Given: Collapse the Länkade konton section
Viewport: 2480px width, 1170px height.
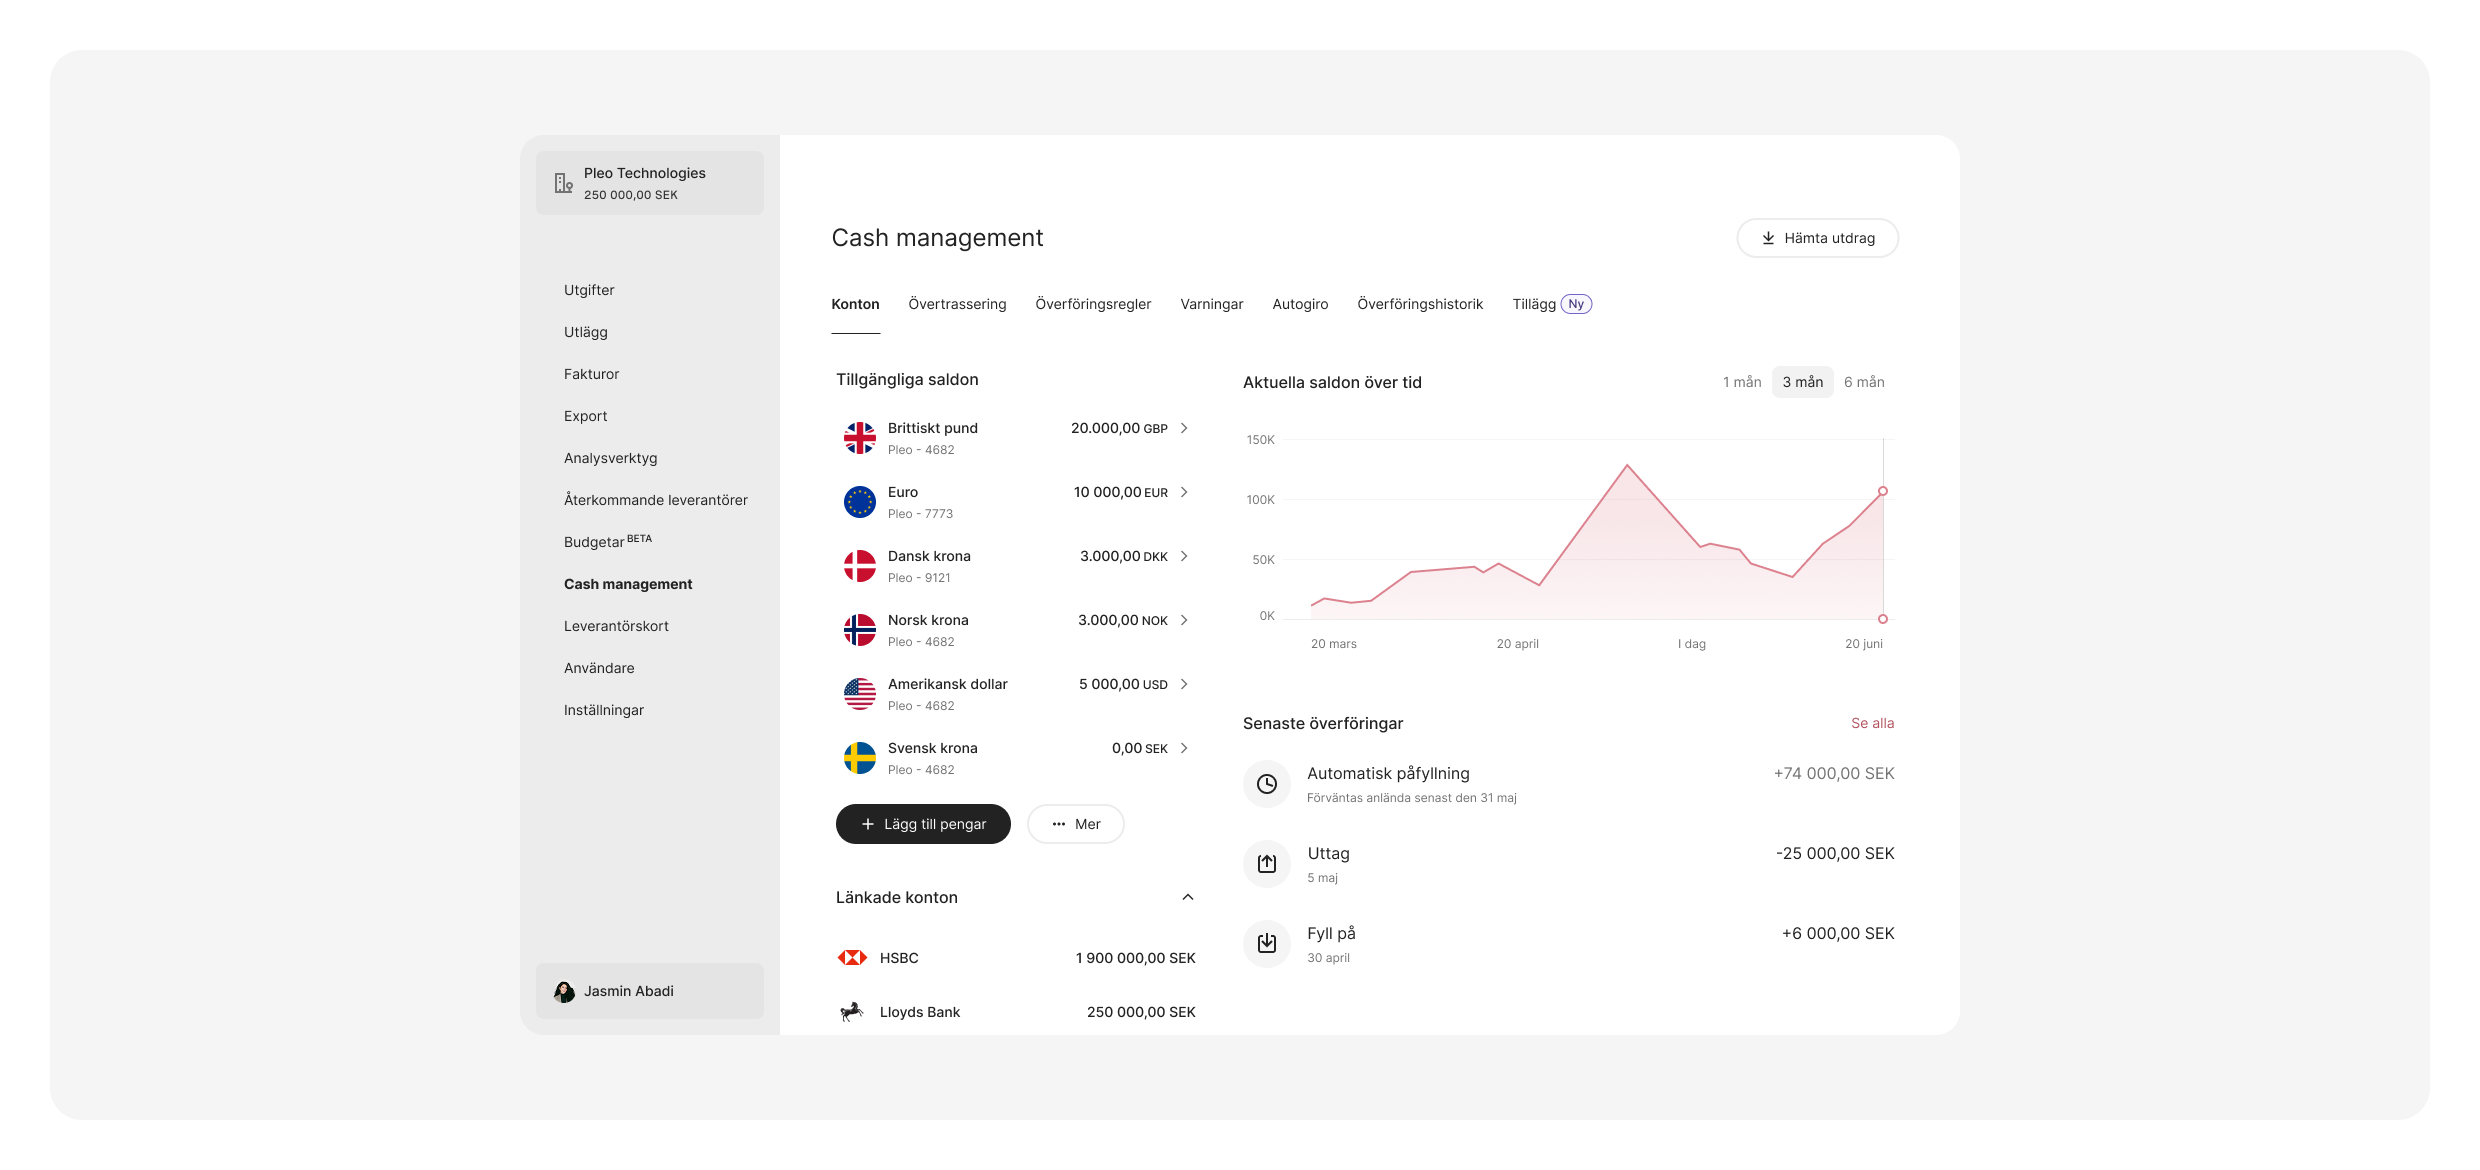Looking at the screenshot, I should (1187, 897).
